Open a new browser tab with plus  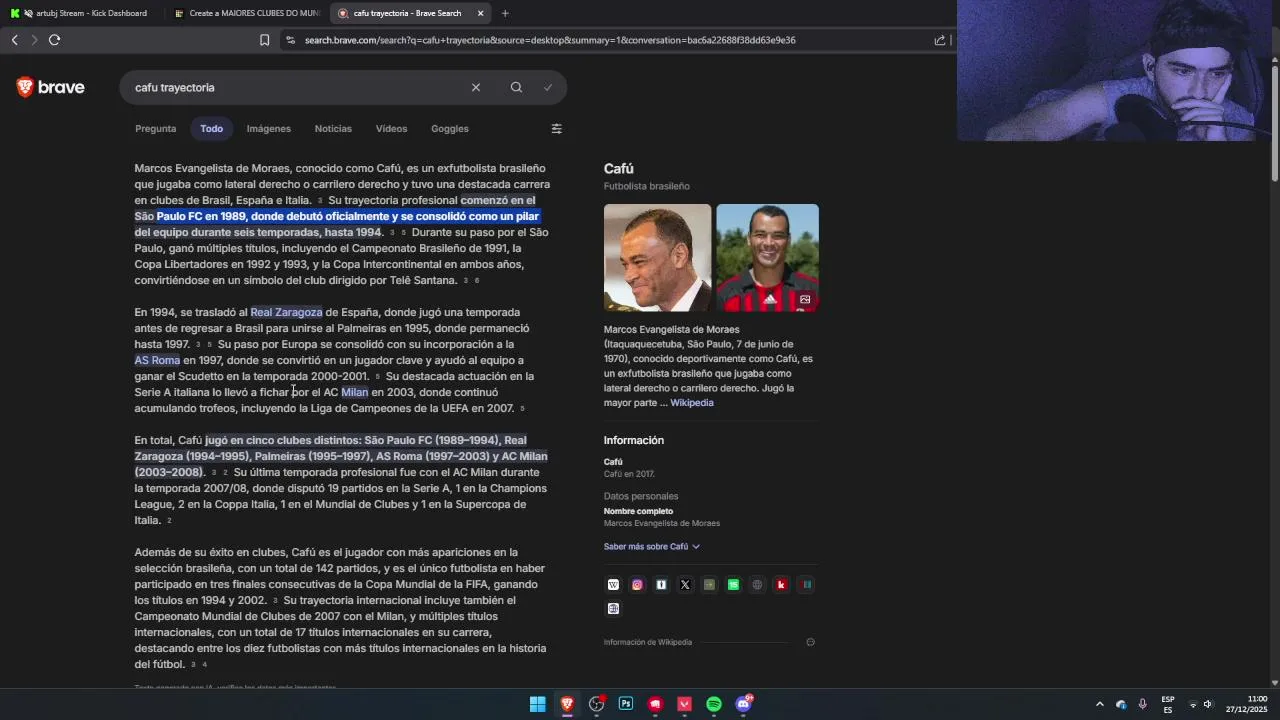(x=505, y=13)
